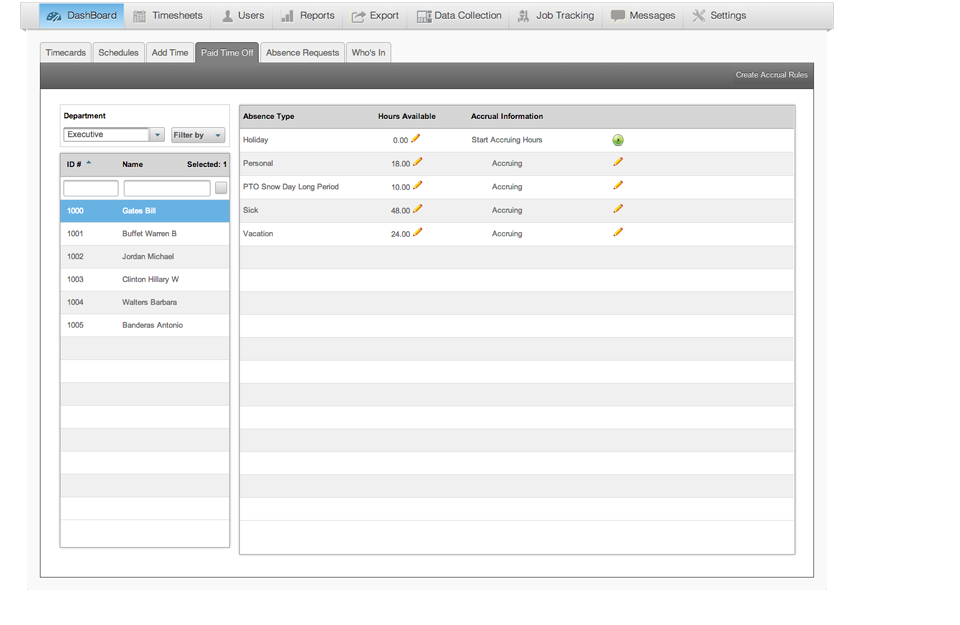Open the Settings menu item
The height and width of the screenshot is (625, 960).
[719, 16]
